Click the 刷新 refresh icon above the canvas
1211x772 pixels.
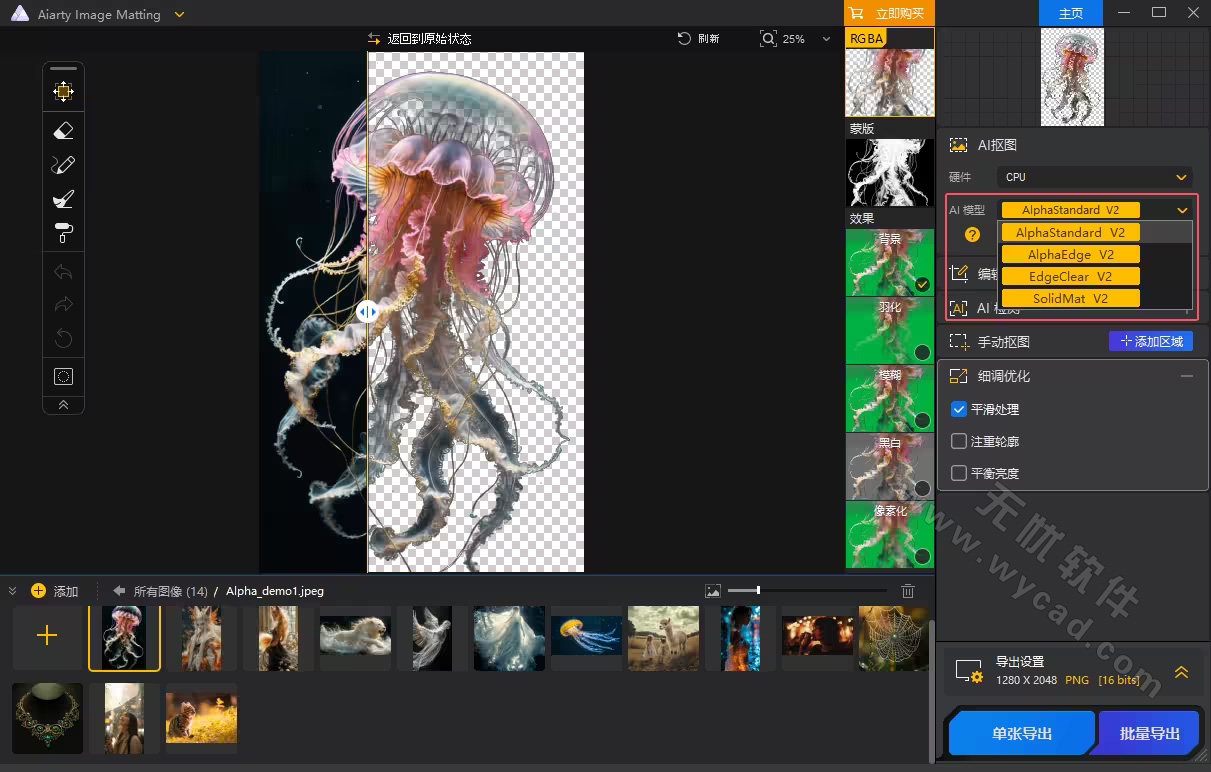coord(683,38)
